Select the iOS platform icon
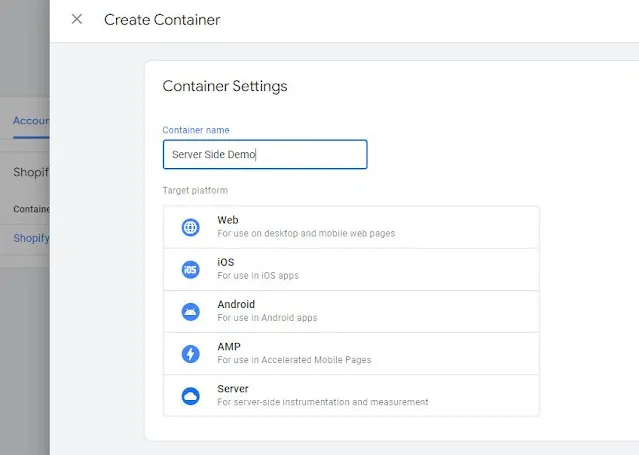This screenshot has height=455, width=639. tap(190, 269)
